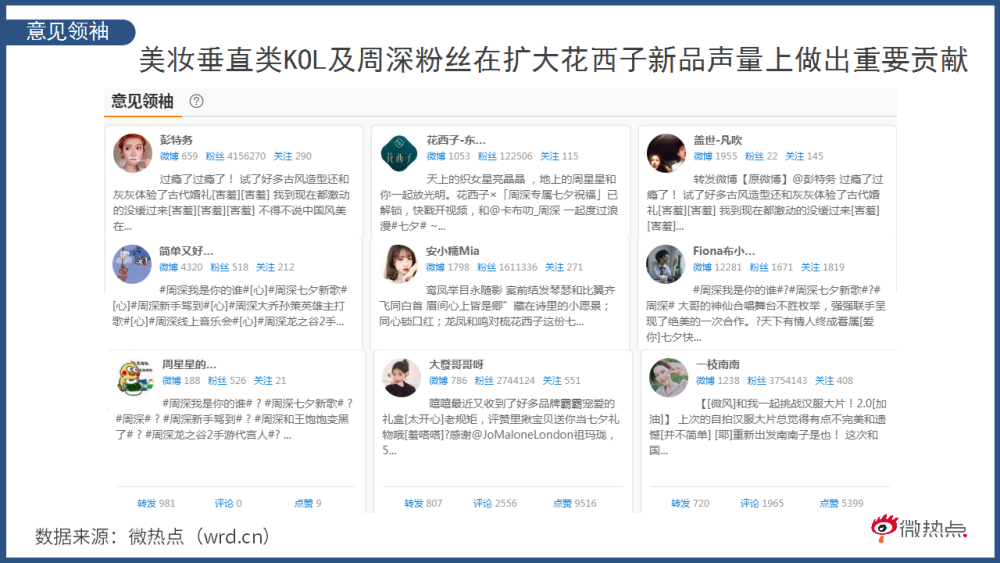Image resolution: width=1000 pixels, height=563 pixels.
Task: Click 评论 2556 on 大凳哥哥呀's post
Action: coord(495,503)
